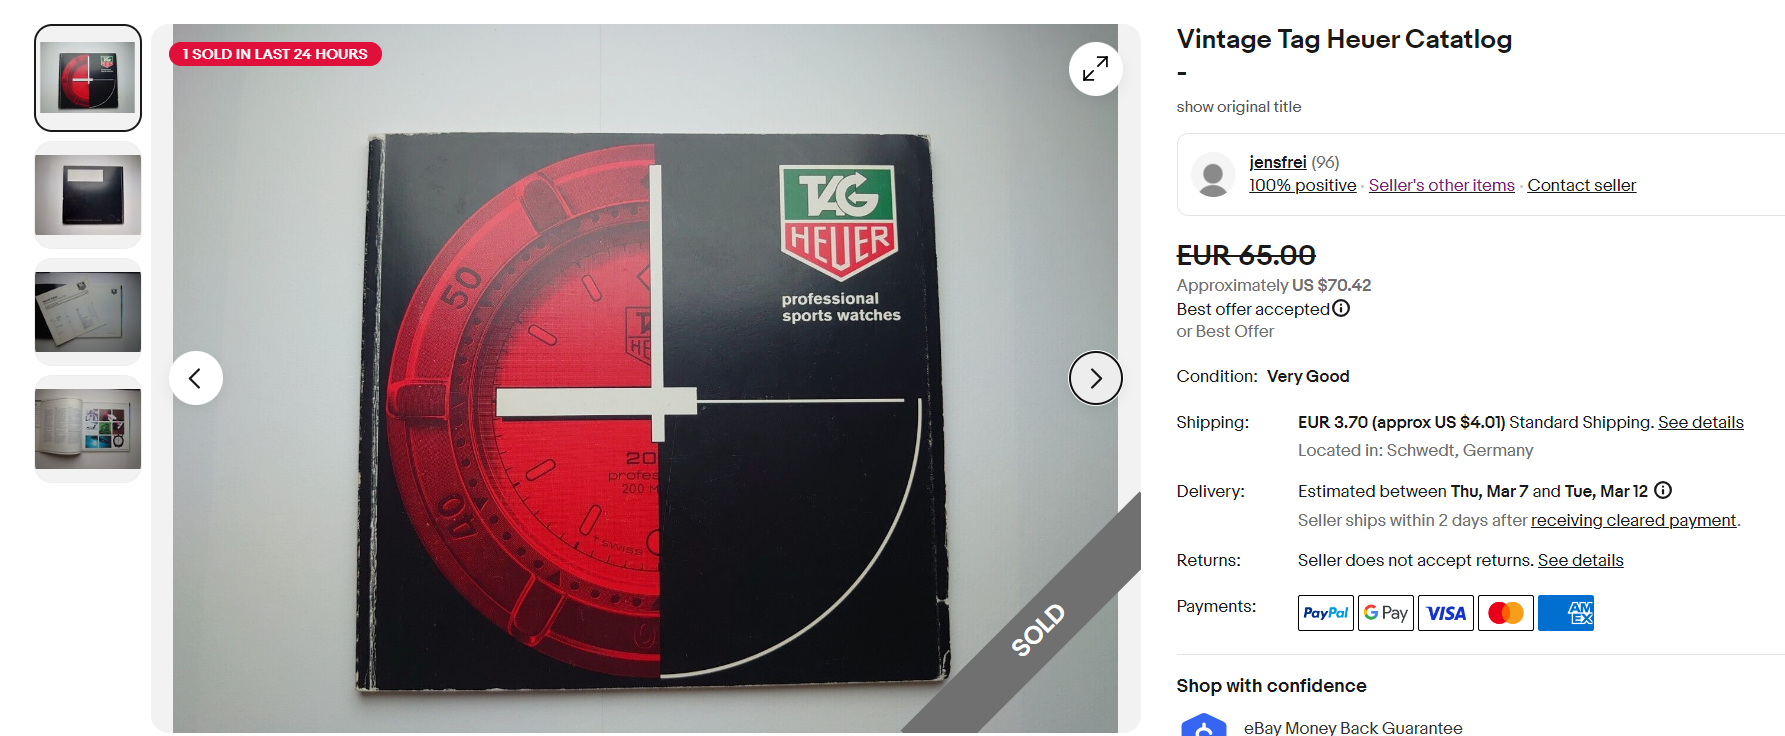Select the first thumbnail of catalog cover
The height and width of the screenshot is (736, 1785).
(88, 78)
